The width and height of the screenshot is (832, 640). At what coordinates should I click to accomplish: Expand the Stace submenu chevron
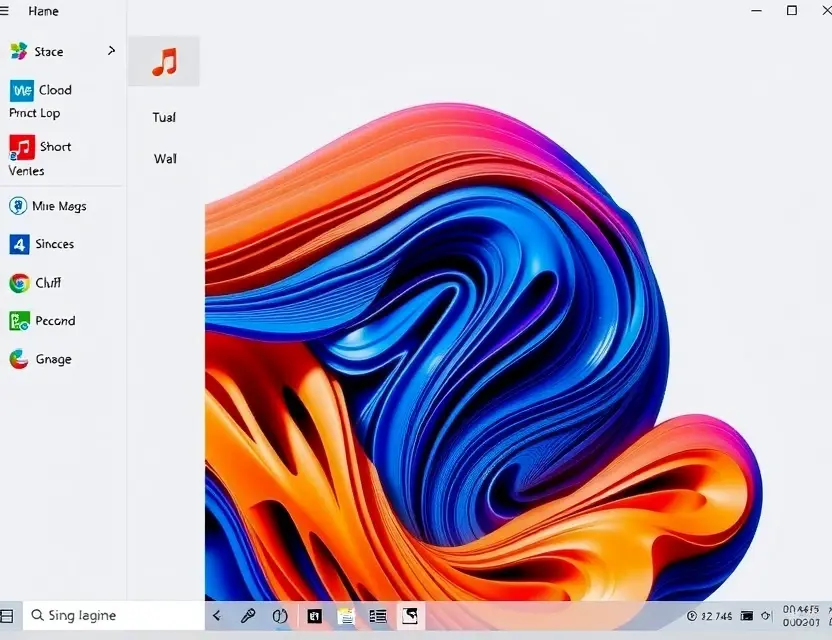click(x=111, y=50)
